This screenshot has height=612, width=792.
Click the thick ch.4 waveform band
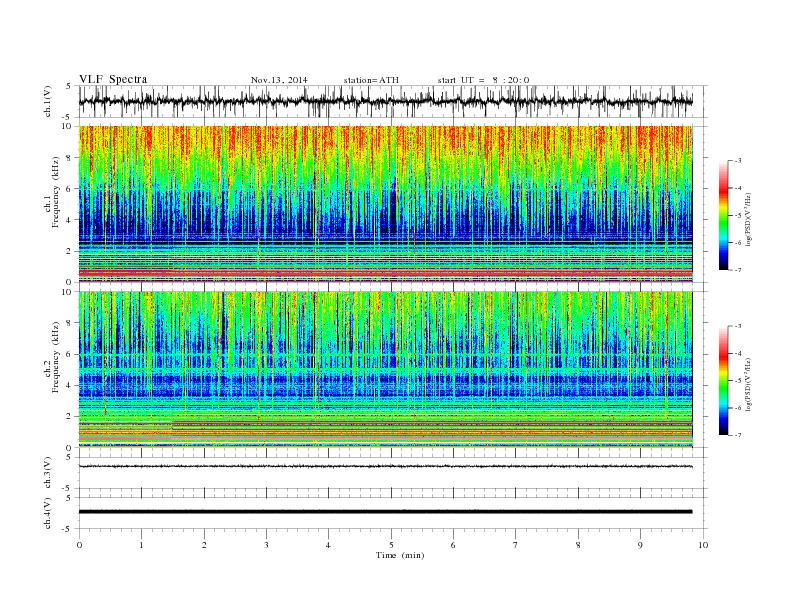(385, 512)
